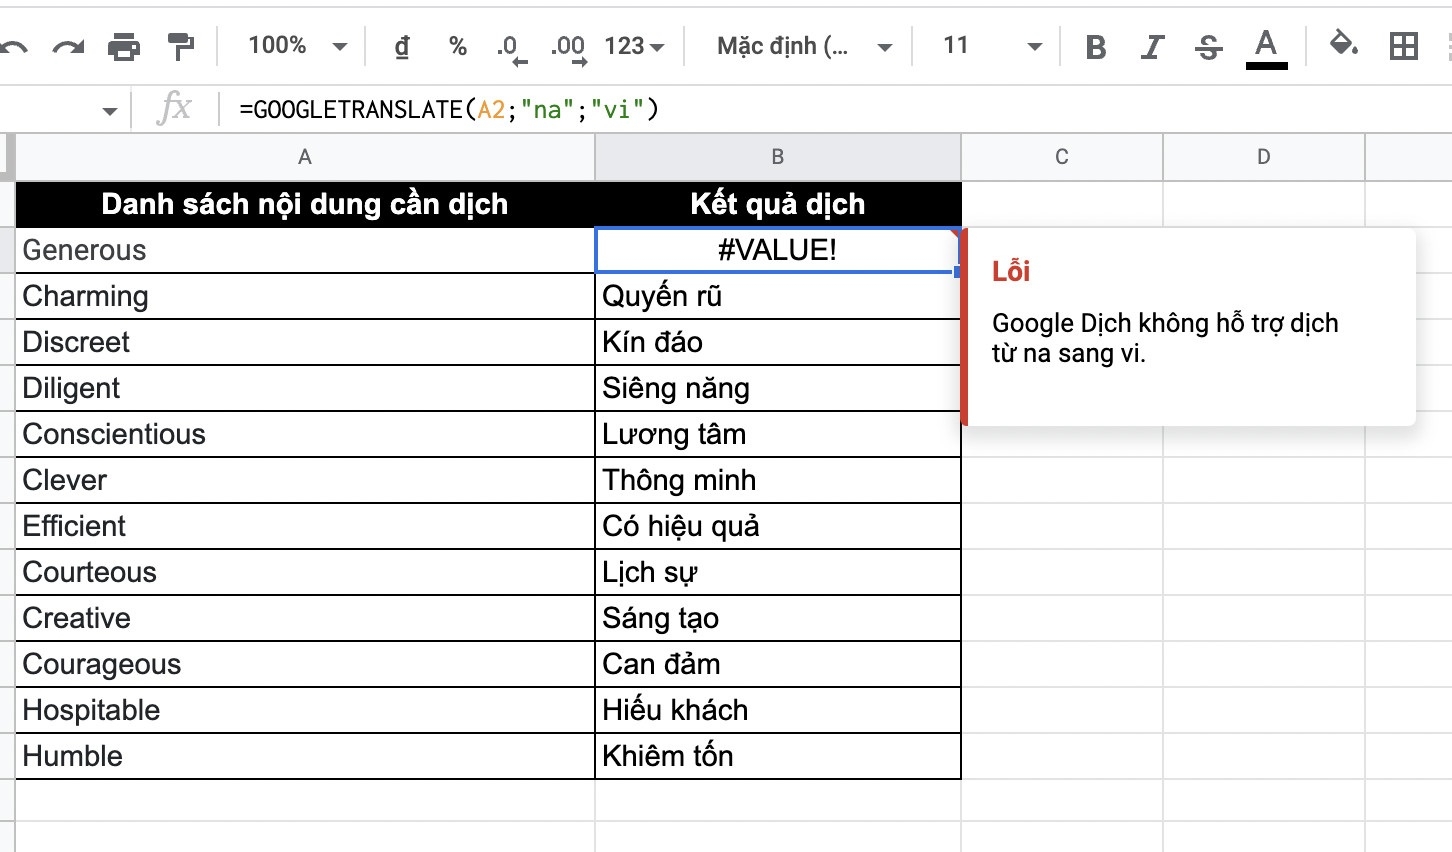The image size is (1452, 852).
Task: Select cell 'Hiếu khách'
Action: coord(778,710)
